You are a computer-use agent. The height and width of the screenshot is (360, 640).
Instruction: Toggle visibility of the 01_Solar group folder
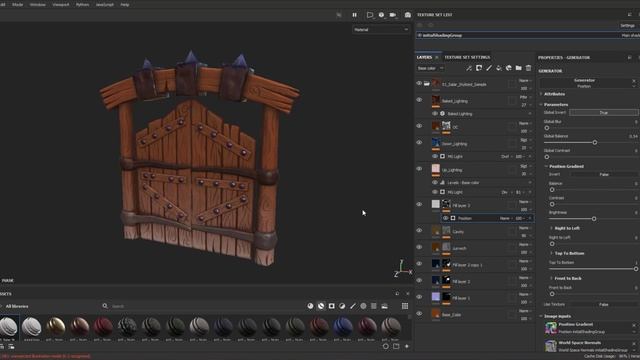coord(419,83)
